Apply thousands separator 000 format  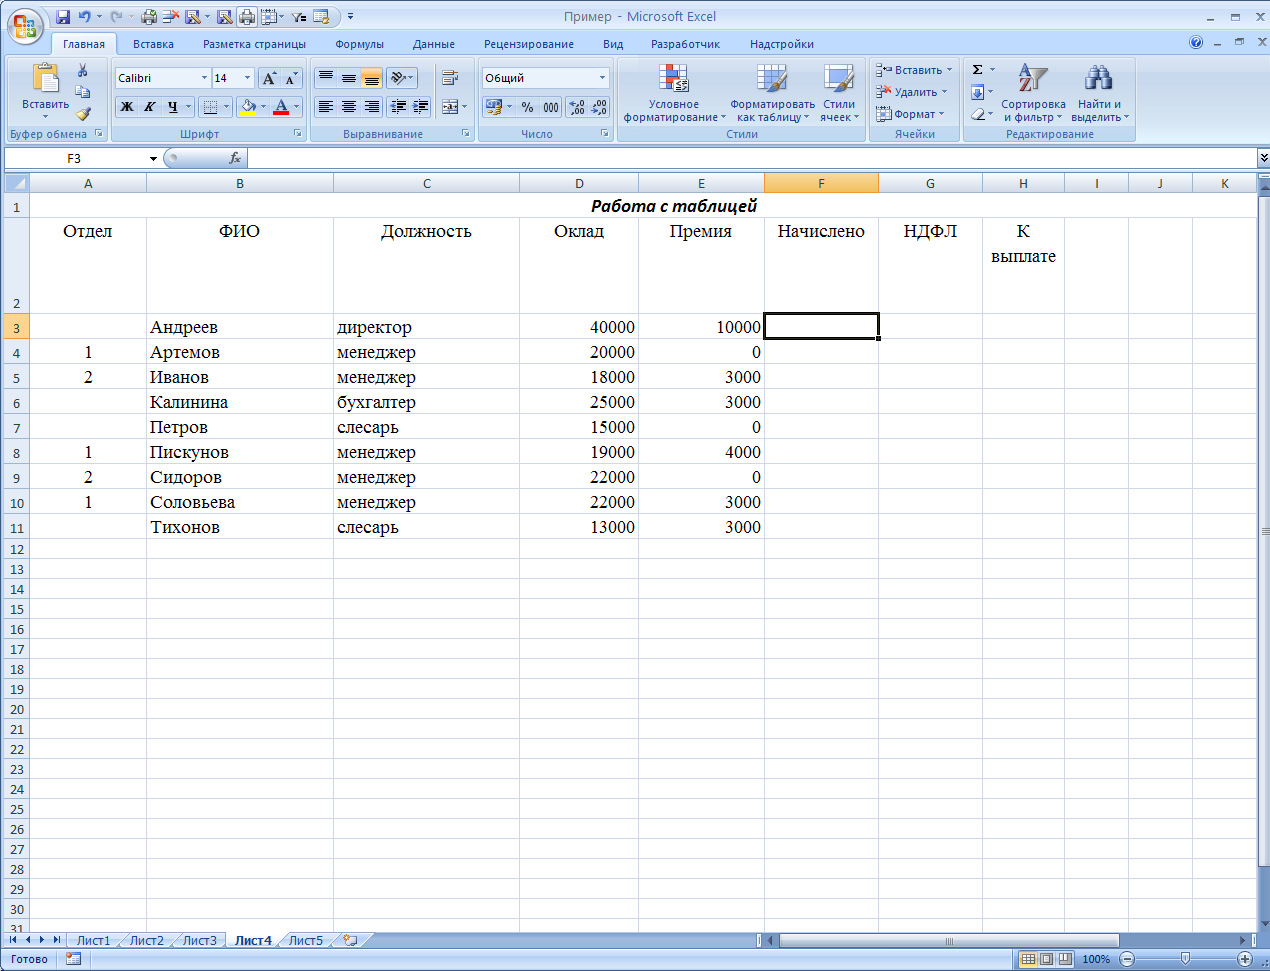coord(551,107)
